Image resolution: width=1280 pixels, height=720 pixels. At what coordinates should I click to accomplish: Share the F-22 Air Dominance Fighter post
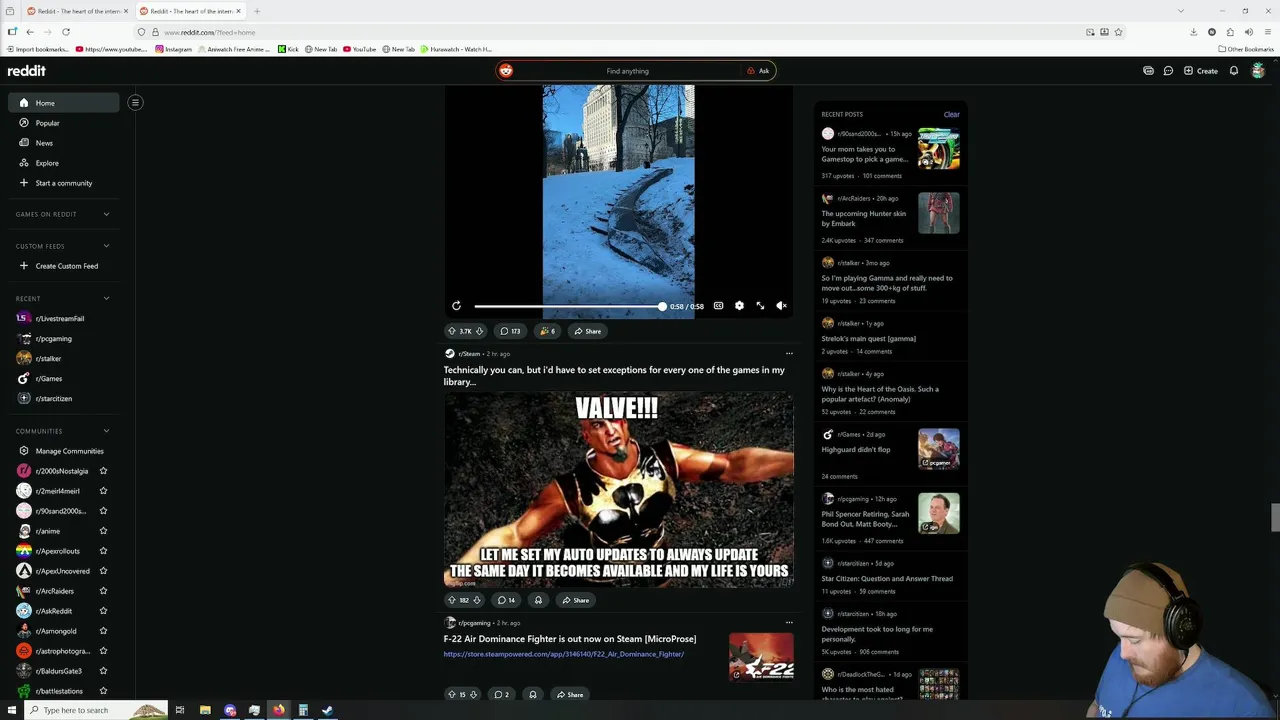click(570, 694)
